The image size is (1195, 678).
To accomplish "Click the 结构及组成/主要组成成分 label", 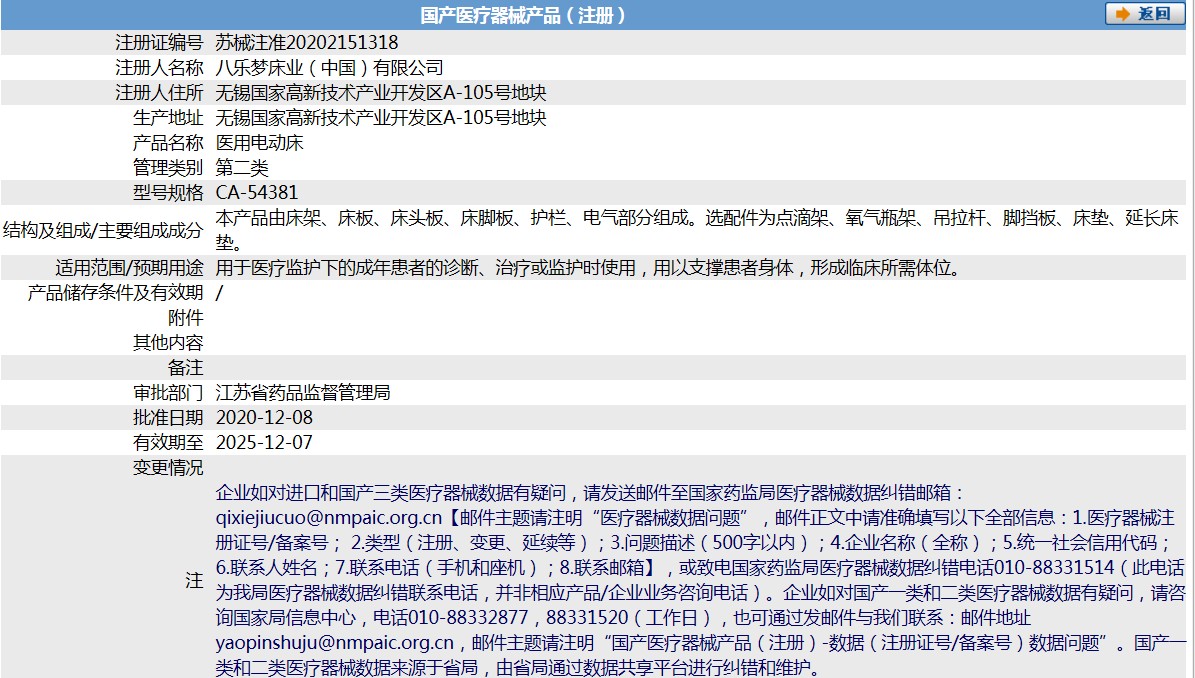I will point(103,230).
